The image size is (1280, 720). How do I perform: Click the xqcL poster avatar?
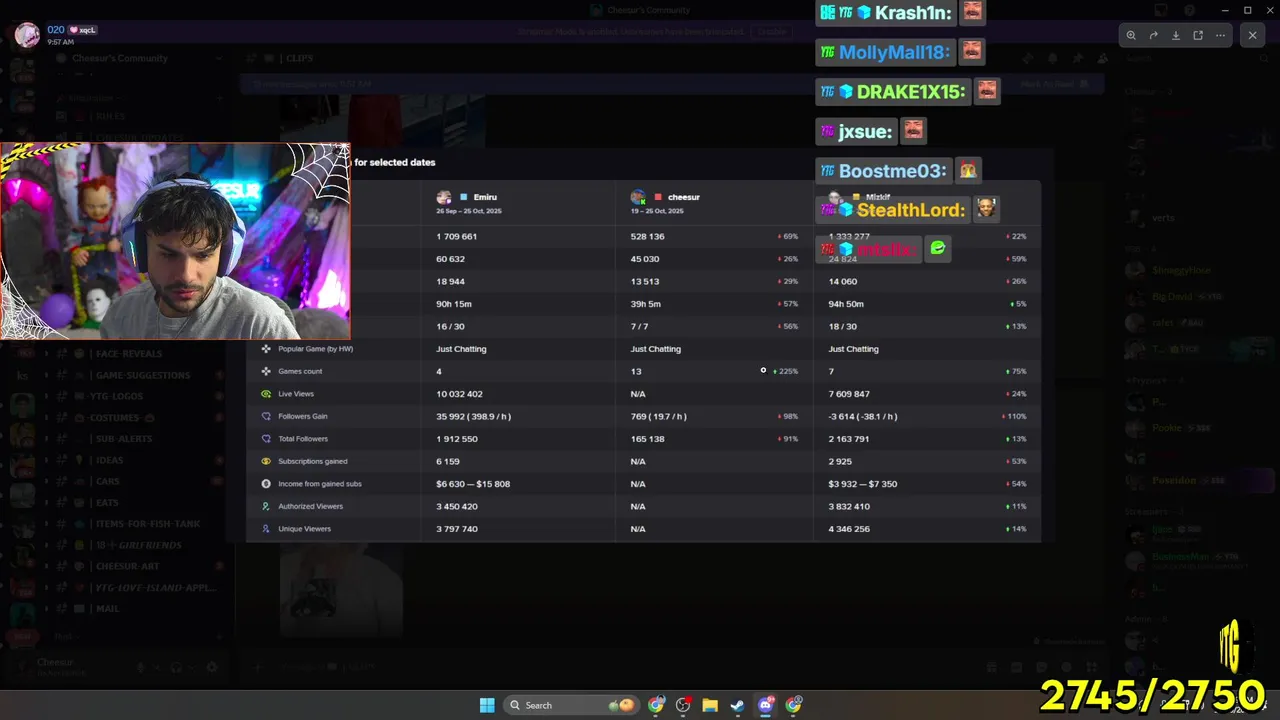click(28, 35)
